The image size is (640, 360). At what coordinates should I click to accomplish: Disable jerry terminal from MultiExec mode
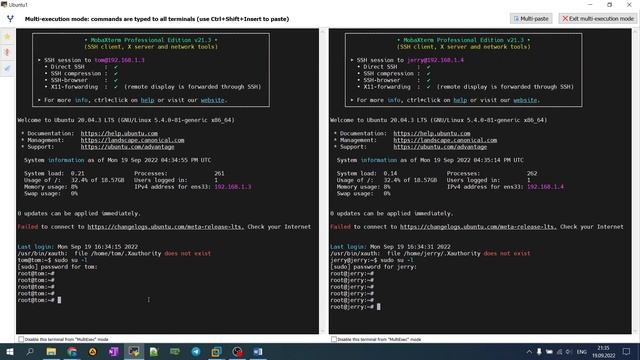tap(333, 339)
